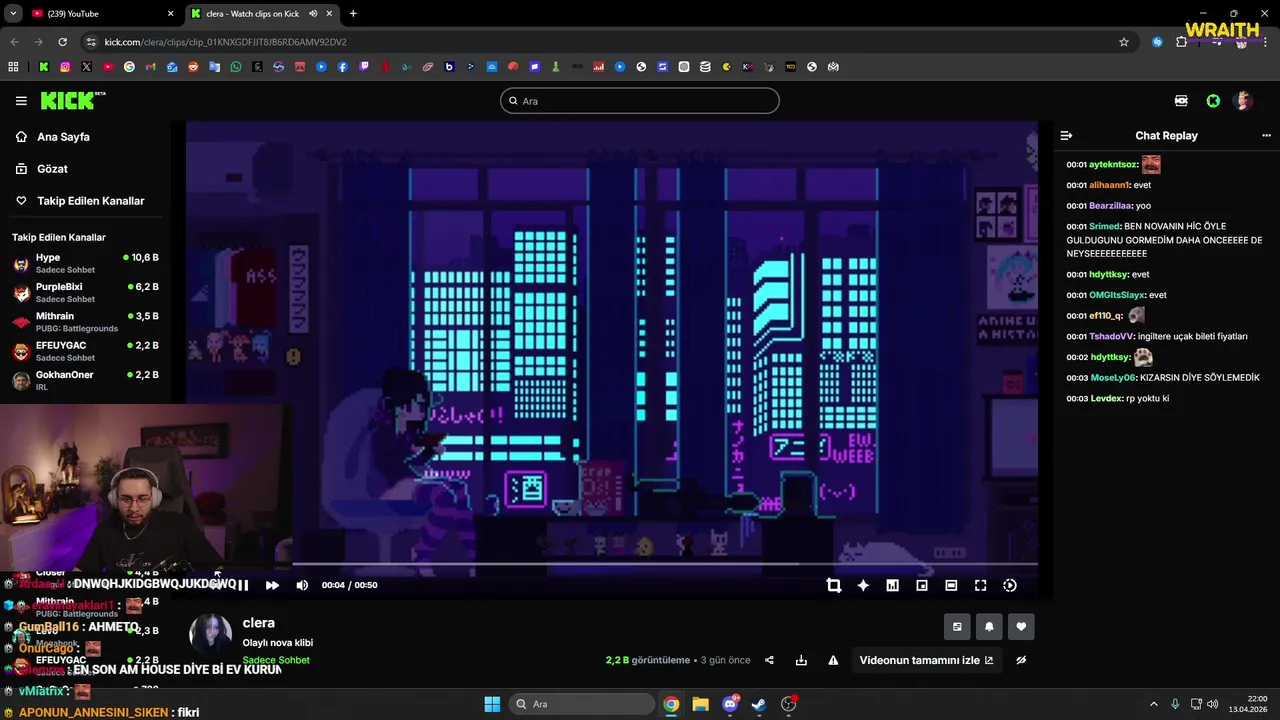Bookmark this page with star icon
This screenshot has width=1280, height=720.
[x=1124, y=42]
